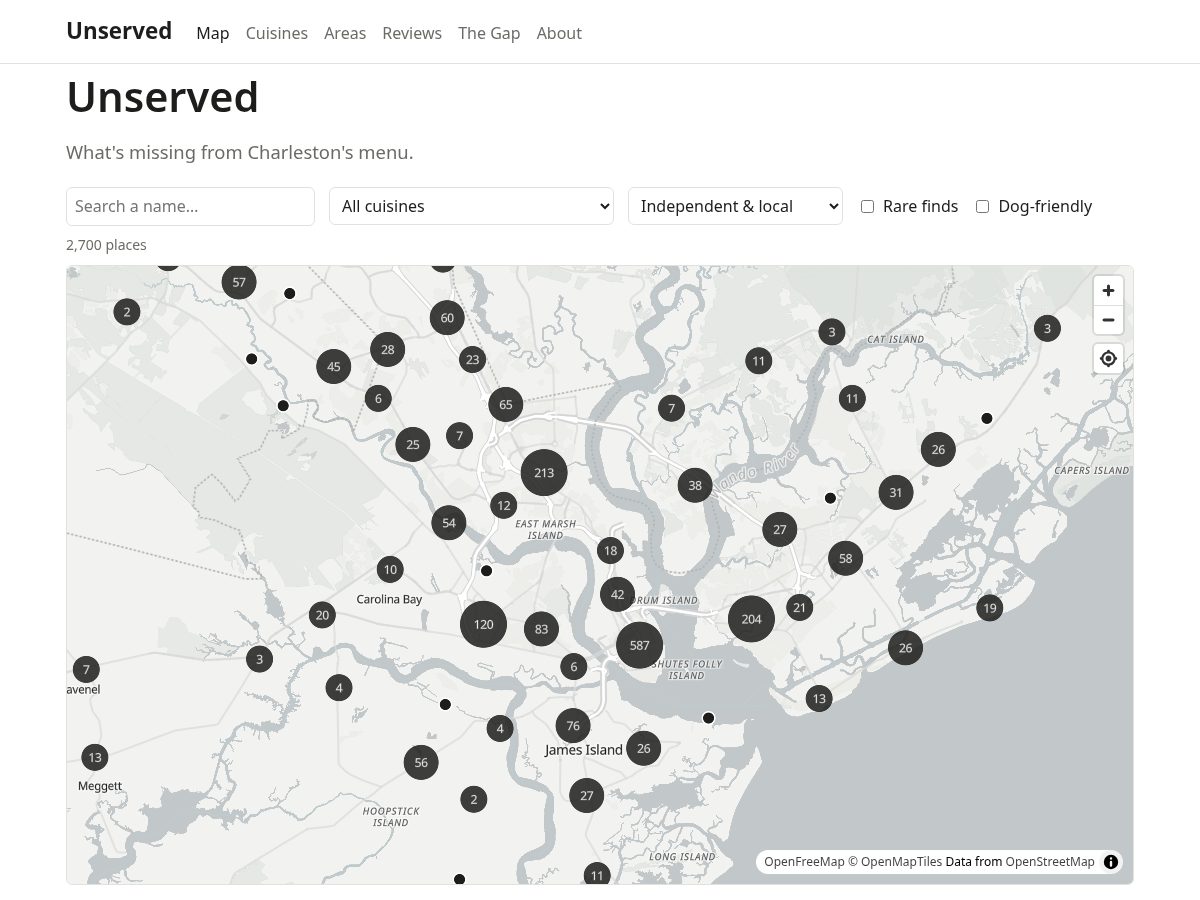
Task: Toggle map attribution info icon
Action: [1110, 862]
